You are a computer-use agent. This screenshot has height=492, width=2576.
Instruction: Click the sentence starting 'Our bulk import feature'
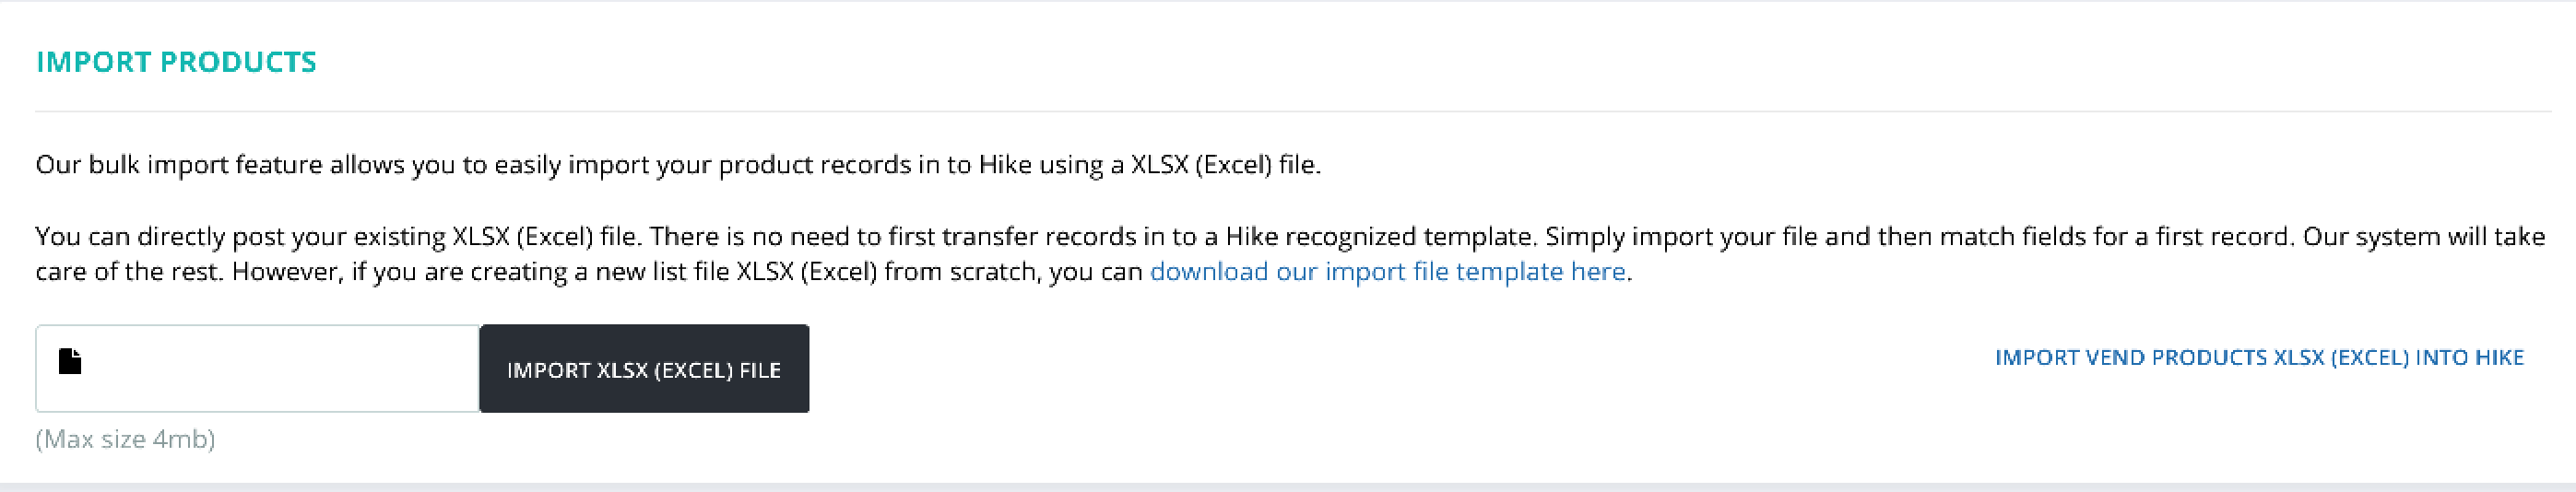(678, 164)
